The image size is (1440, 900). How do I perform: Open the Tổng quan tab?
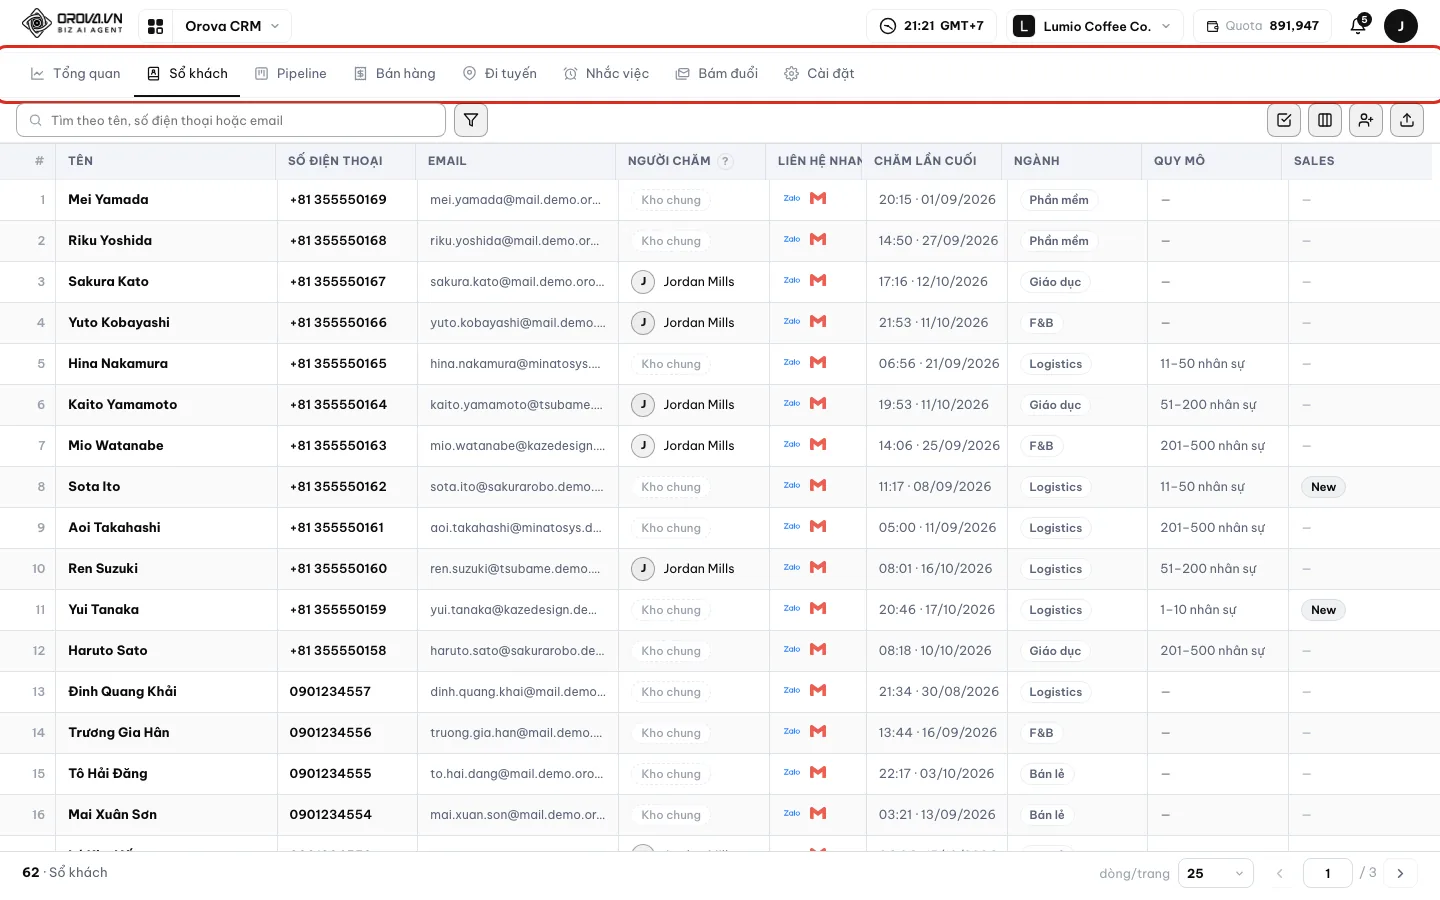(76, 73)
